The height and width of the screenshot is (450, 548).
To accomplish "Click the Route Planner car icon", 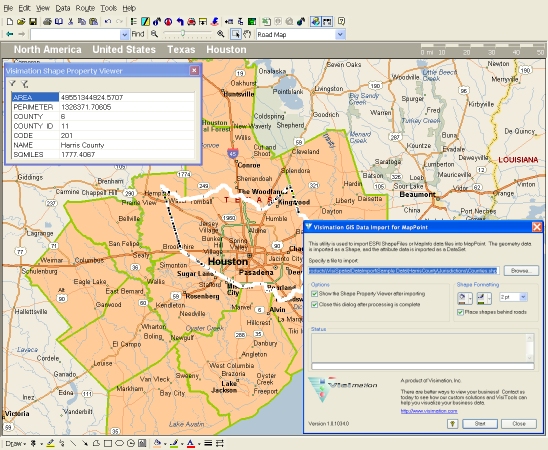I will click(x=191, y=22).
